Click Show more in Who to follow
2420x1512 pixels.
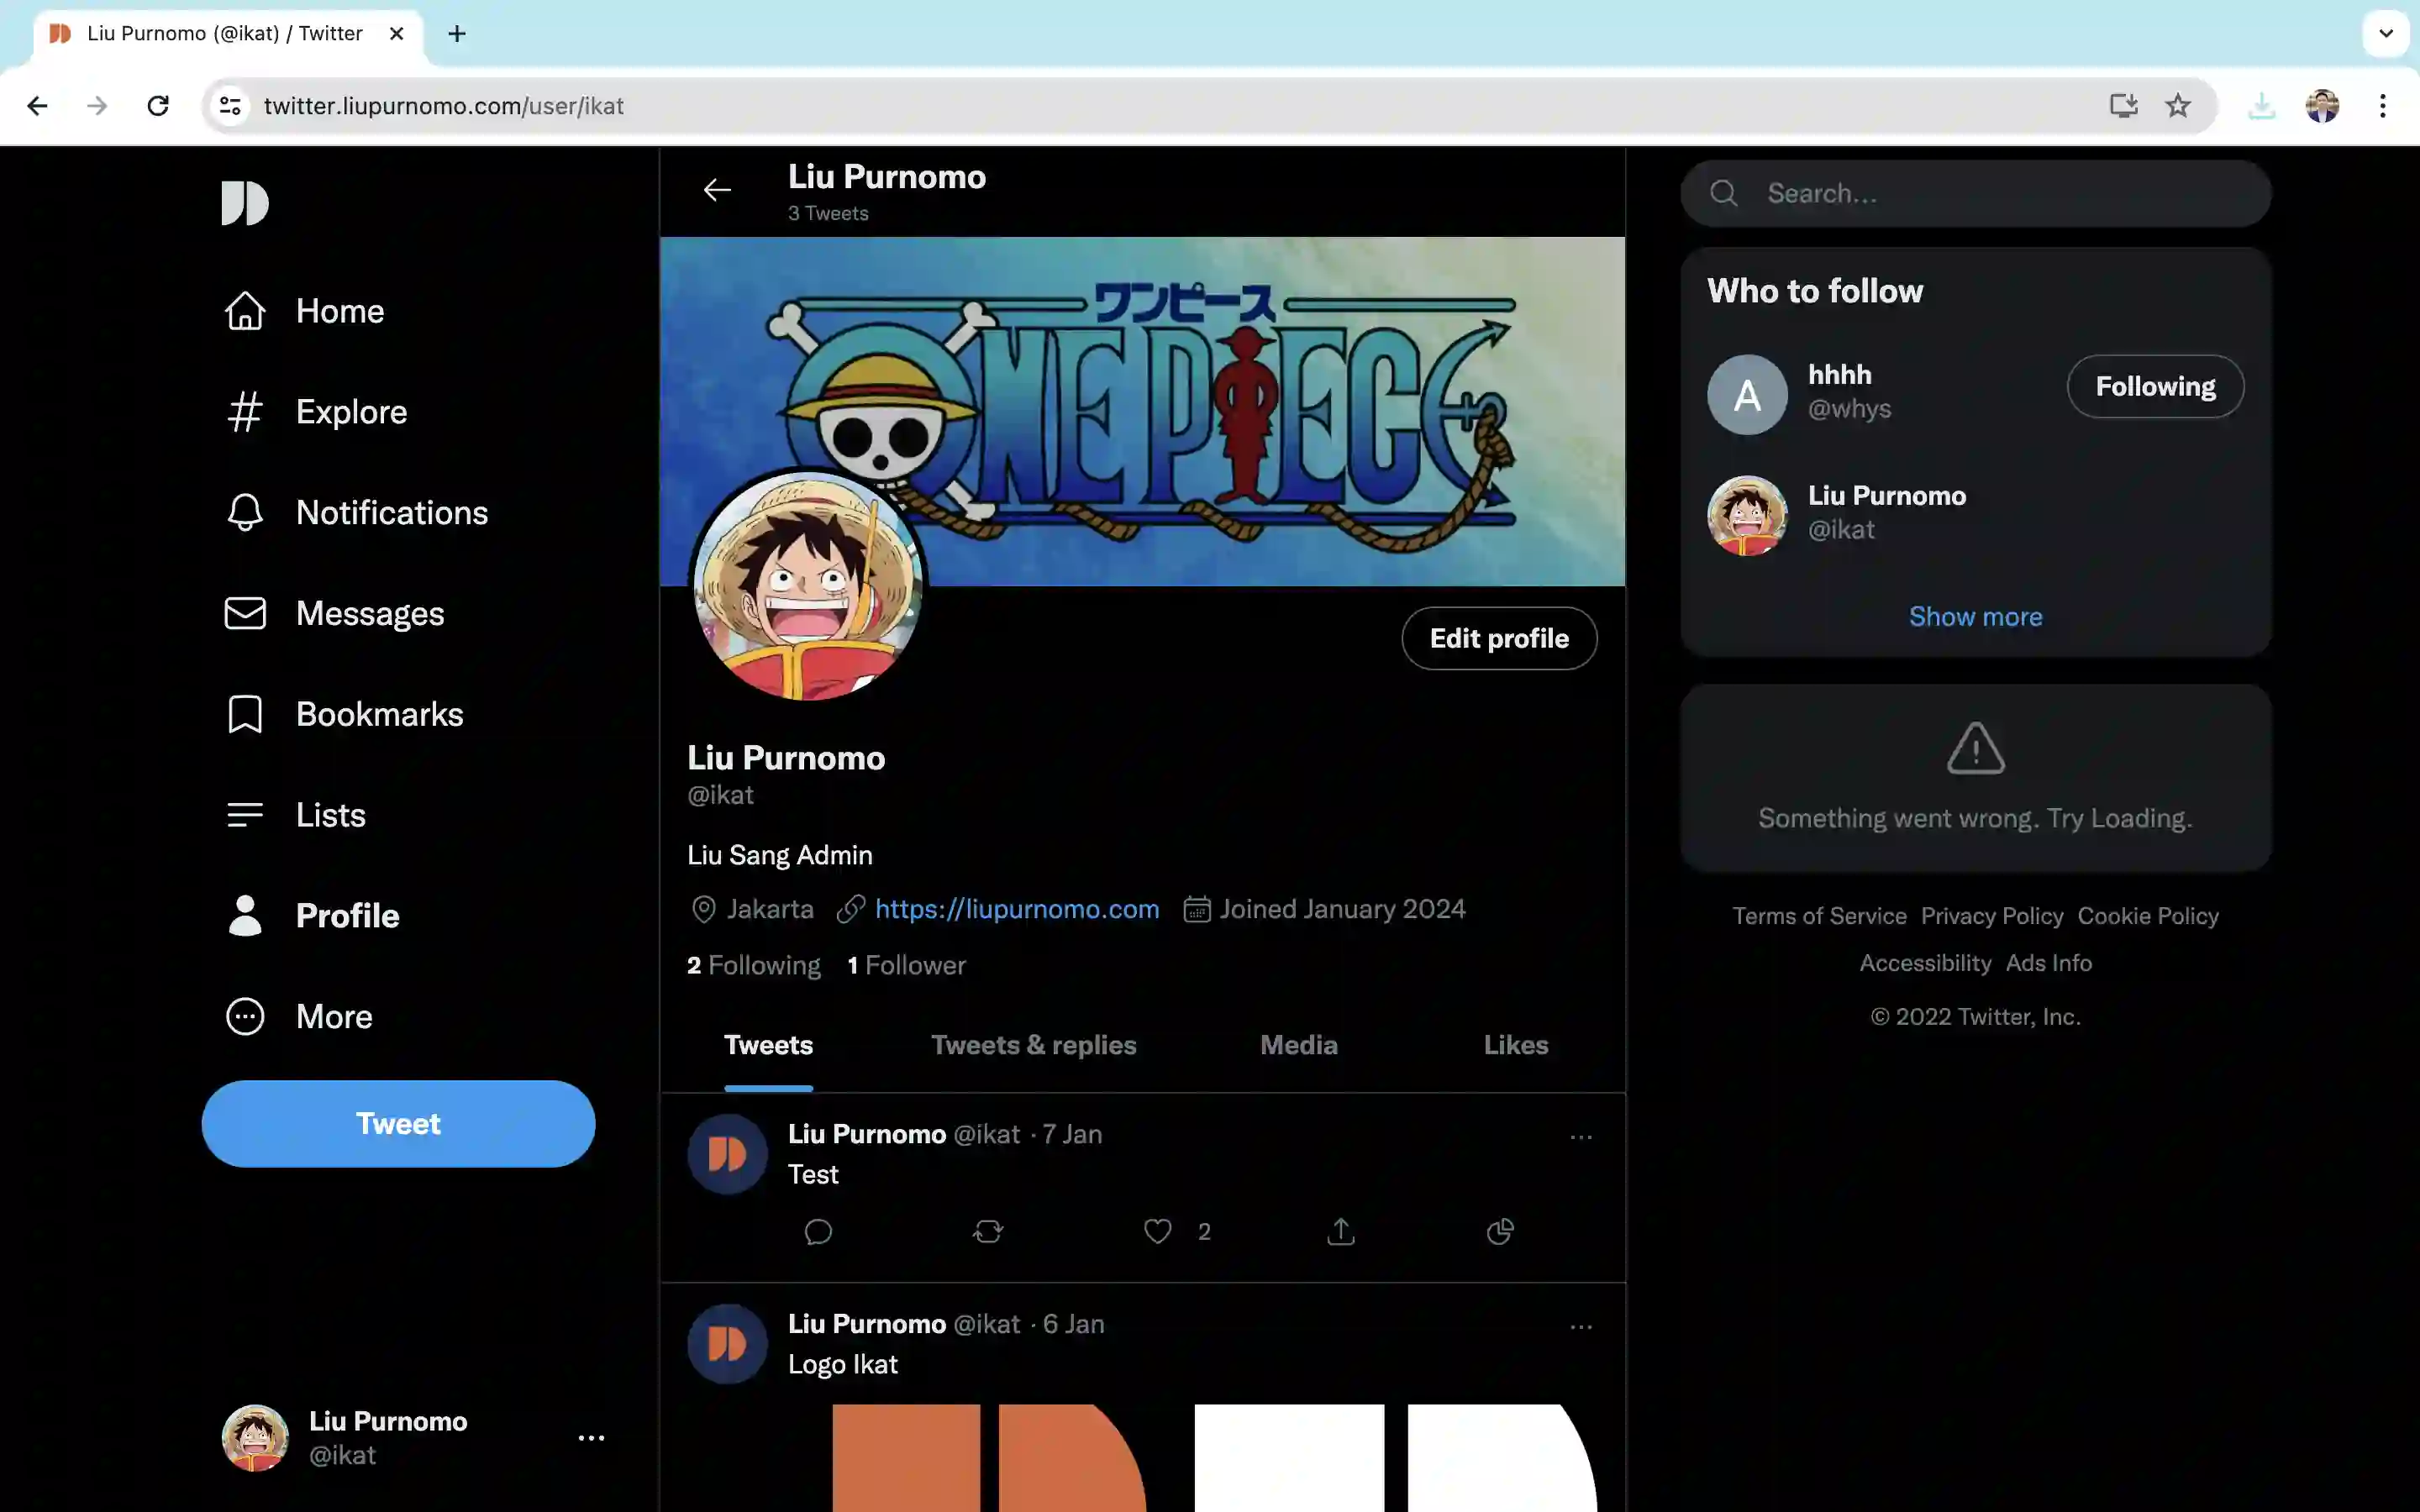coord(1975,616)
